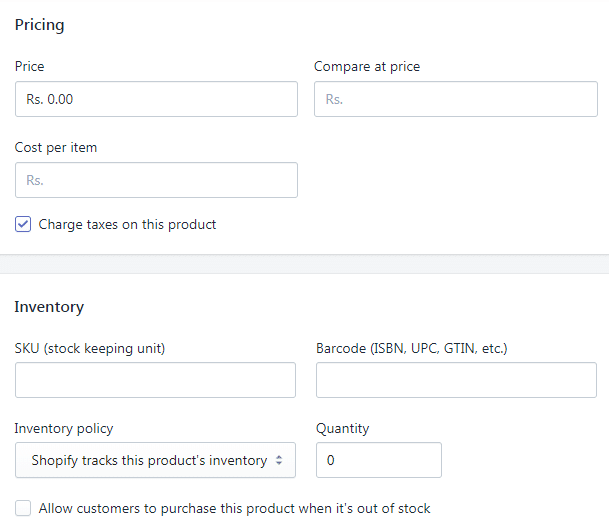Click the 'Inventory policy' label
The width and height of the screenshot is (609, 527).
click(64, 428)
